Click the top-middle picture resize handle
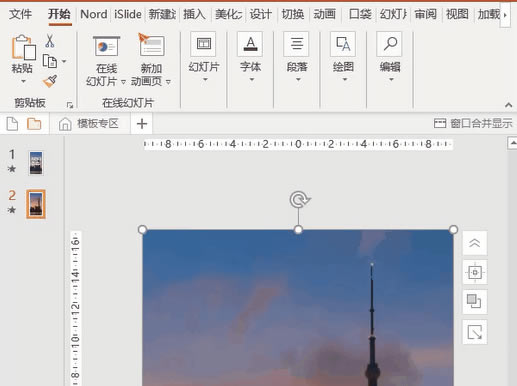The image size is (517, 386). [298, 229]
